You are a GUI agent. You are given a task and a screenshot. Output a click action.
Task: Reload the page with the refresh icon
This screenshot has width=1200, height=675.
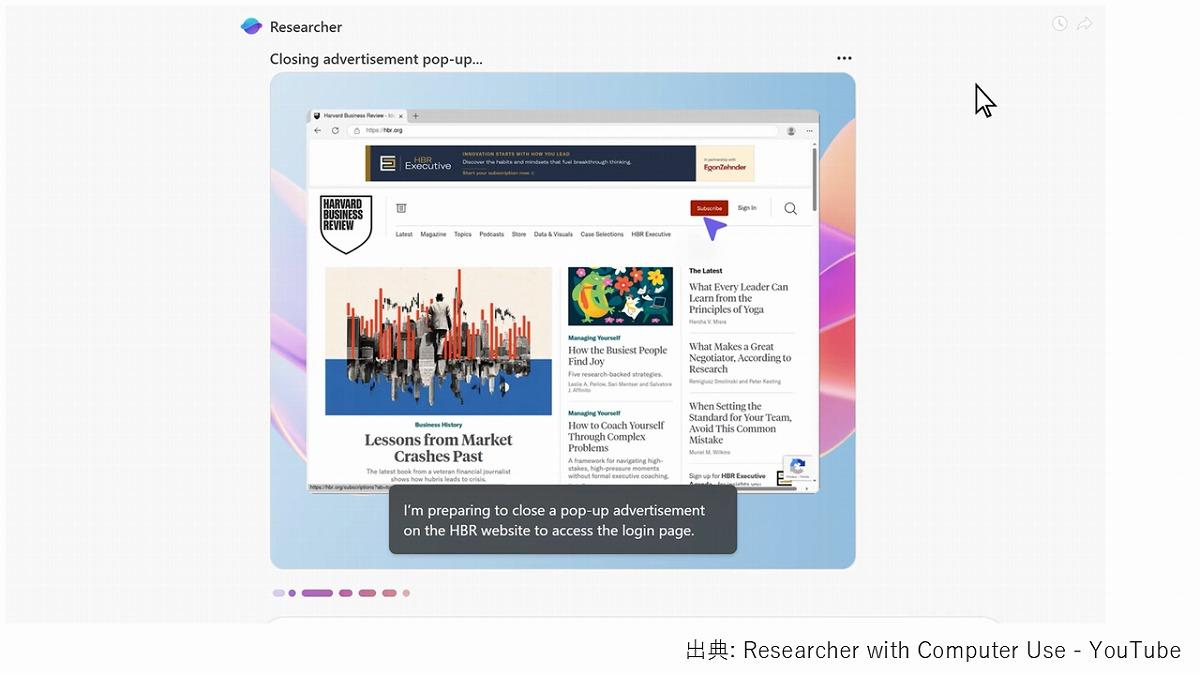pos(335,130)
